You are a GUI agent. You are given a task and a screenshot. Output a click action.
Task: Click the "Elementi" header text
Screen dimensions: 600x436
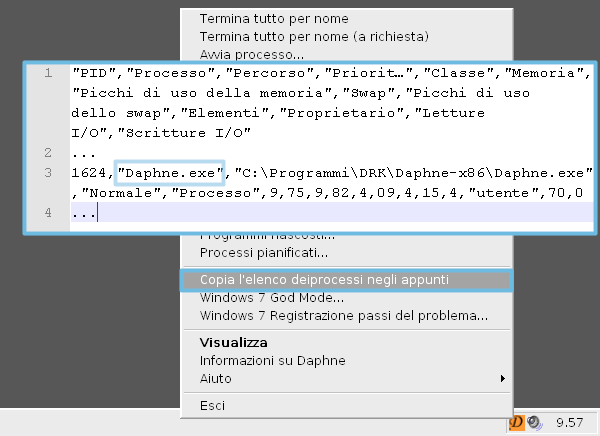pos(225,113)
